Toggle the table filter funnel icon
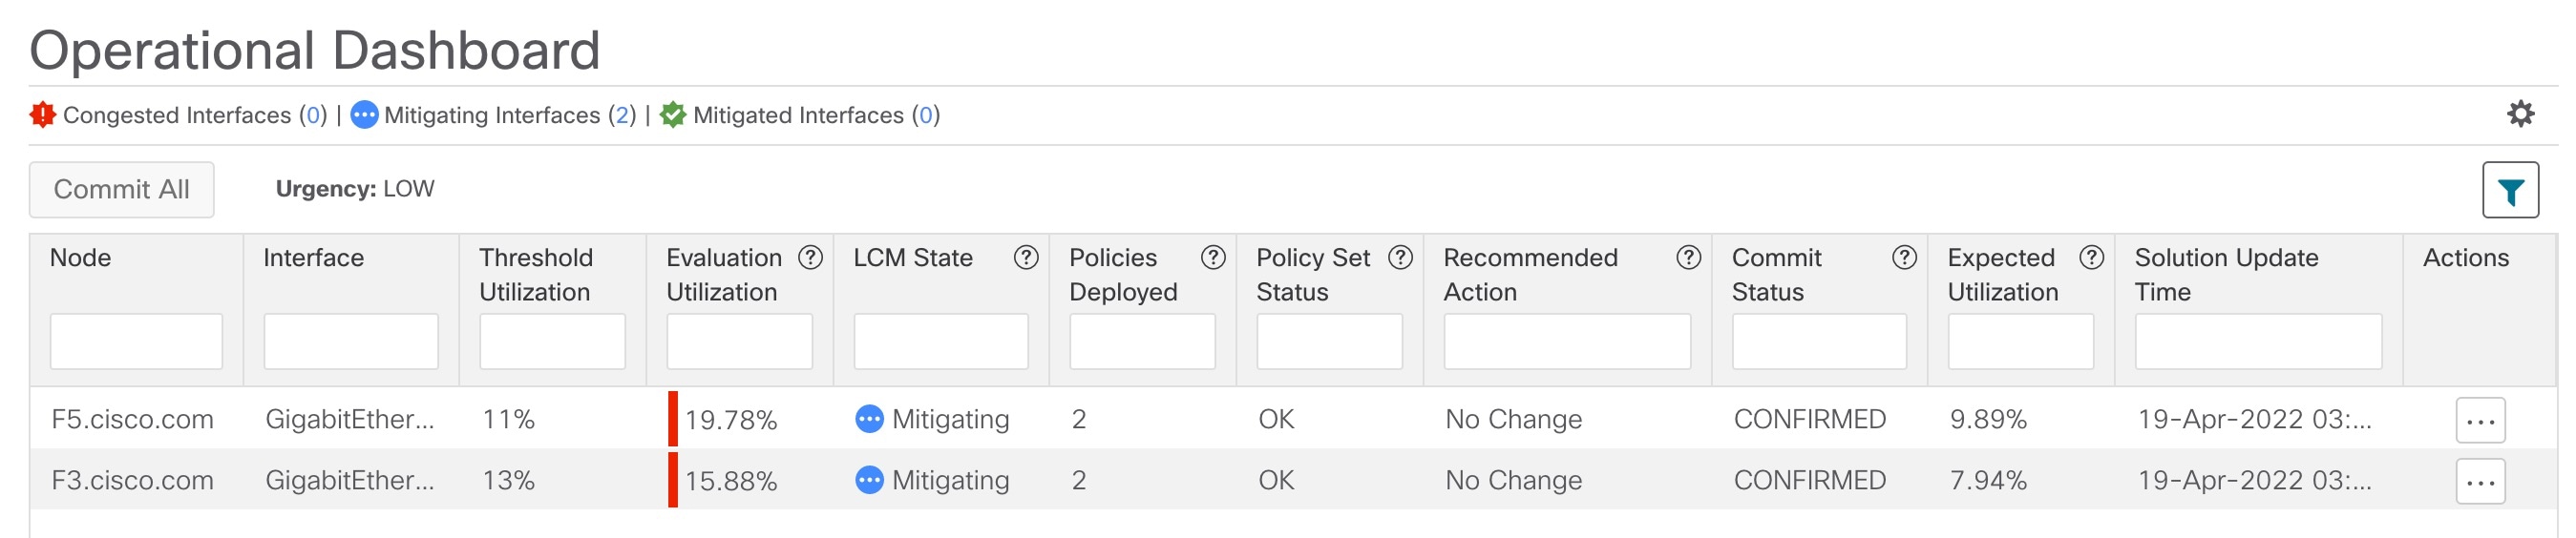The image size is (2576, 538). click(x=2510, y=190)
